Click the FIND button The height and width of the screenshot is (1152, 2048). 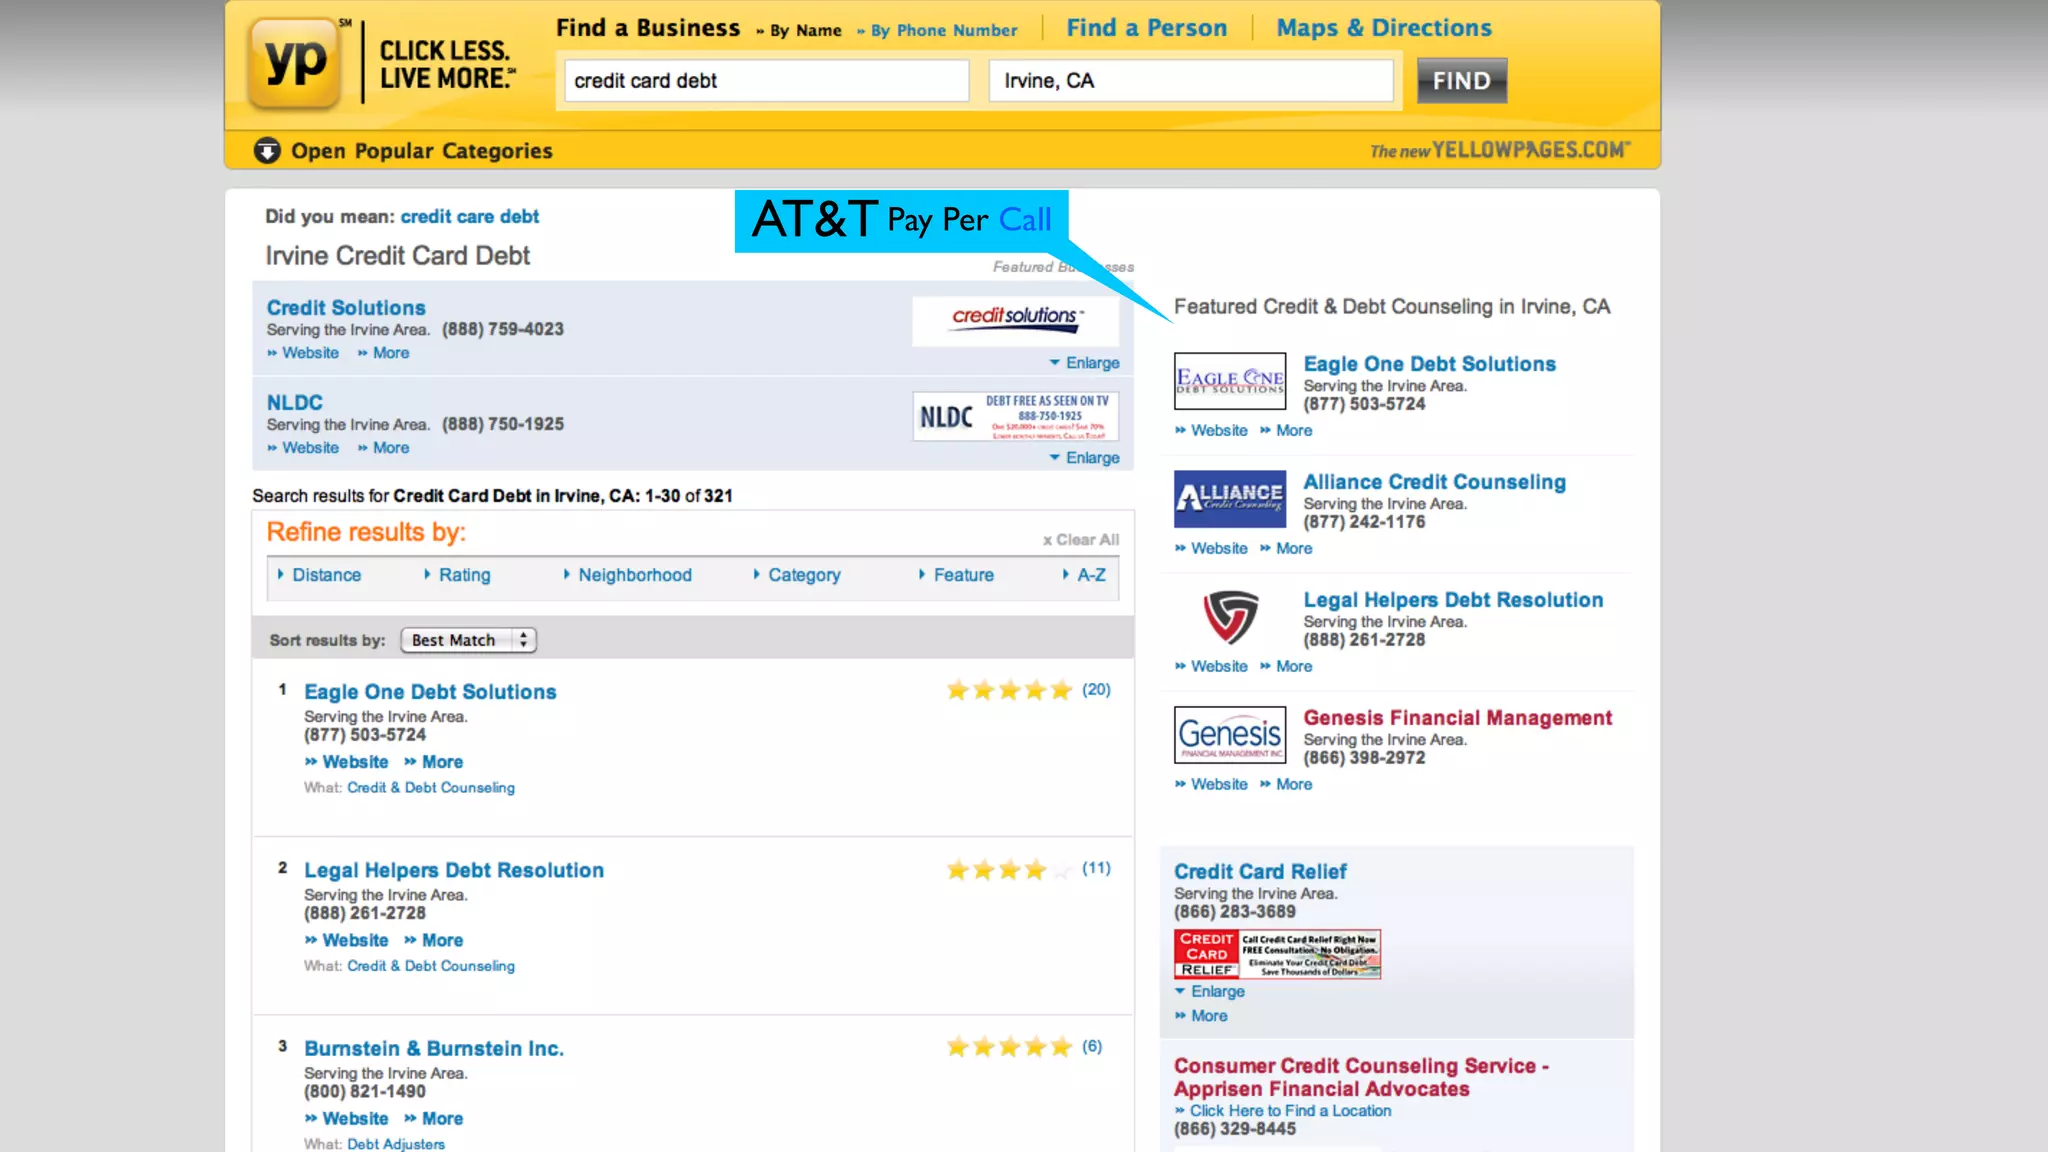coord(1461,81)
